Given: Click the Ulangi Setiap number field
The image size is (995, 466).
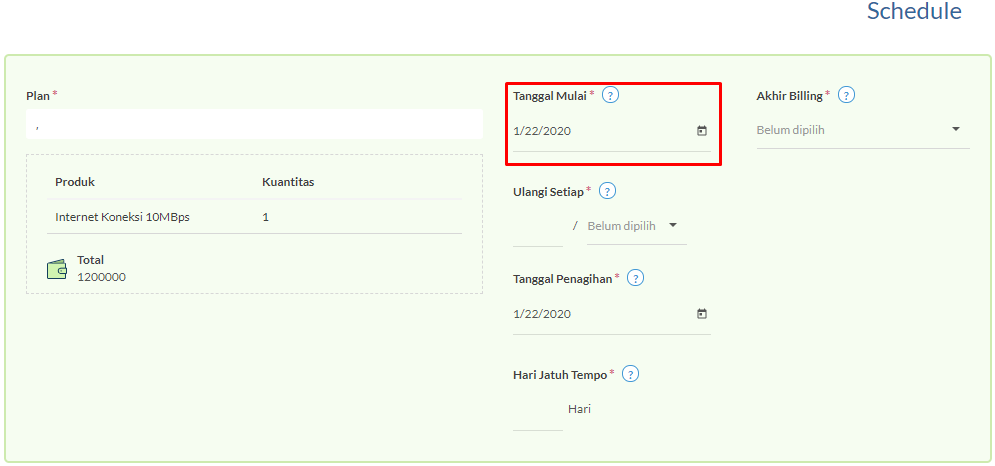Looking at the screenshot, I should pyautogui.click(x=537, y=229).
